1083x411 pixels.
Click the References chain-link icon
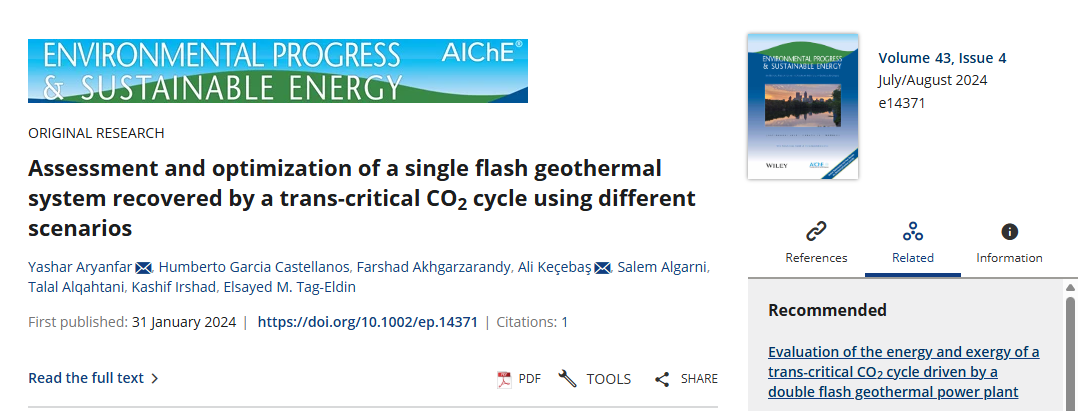tap(816, 232)
